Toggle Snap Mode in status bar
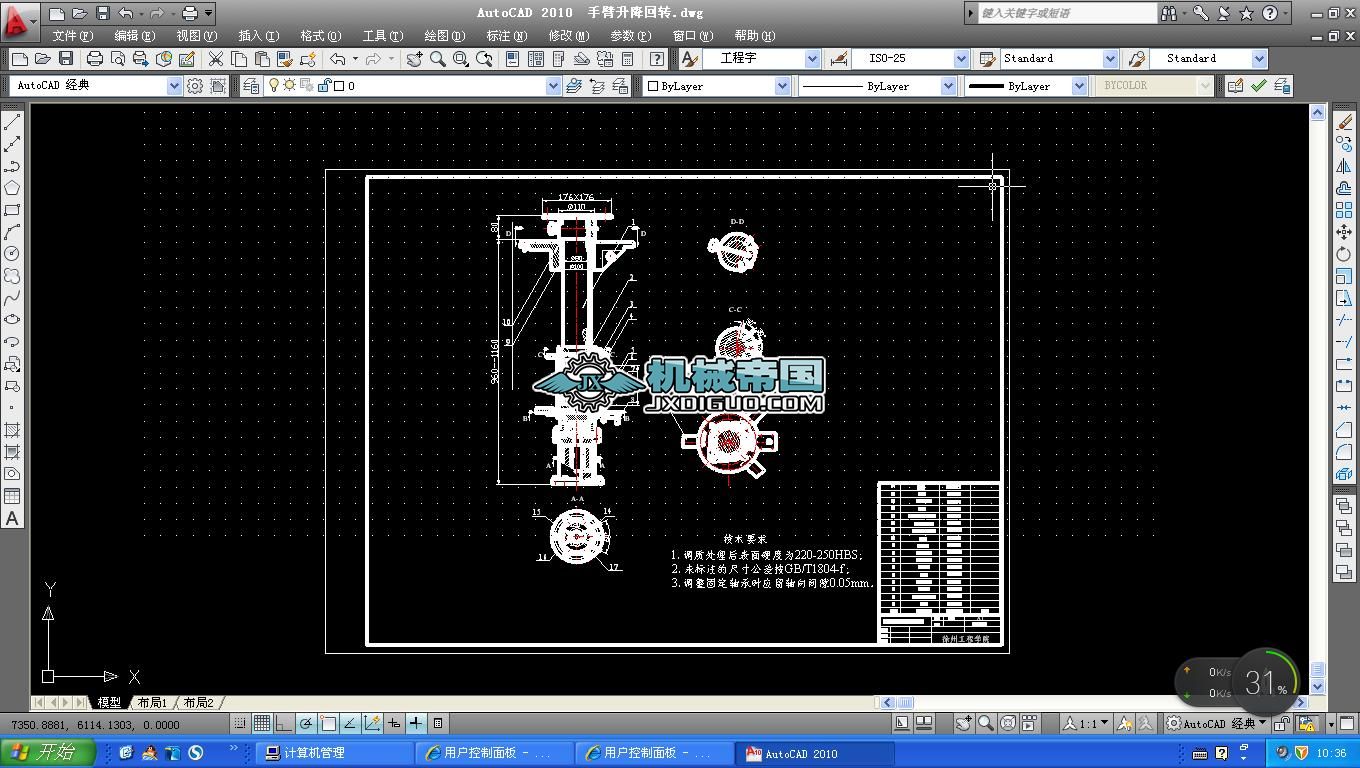 coord(240,724)
